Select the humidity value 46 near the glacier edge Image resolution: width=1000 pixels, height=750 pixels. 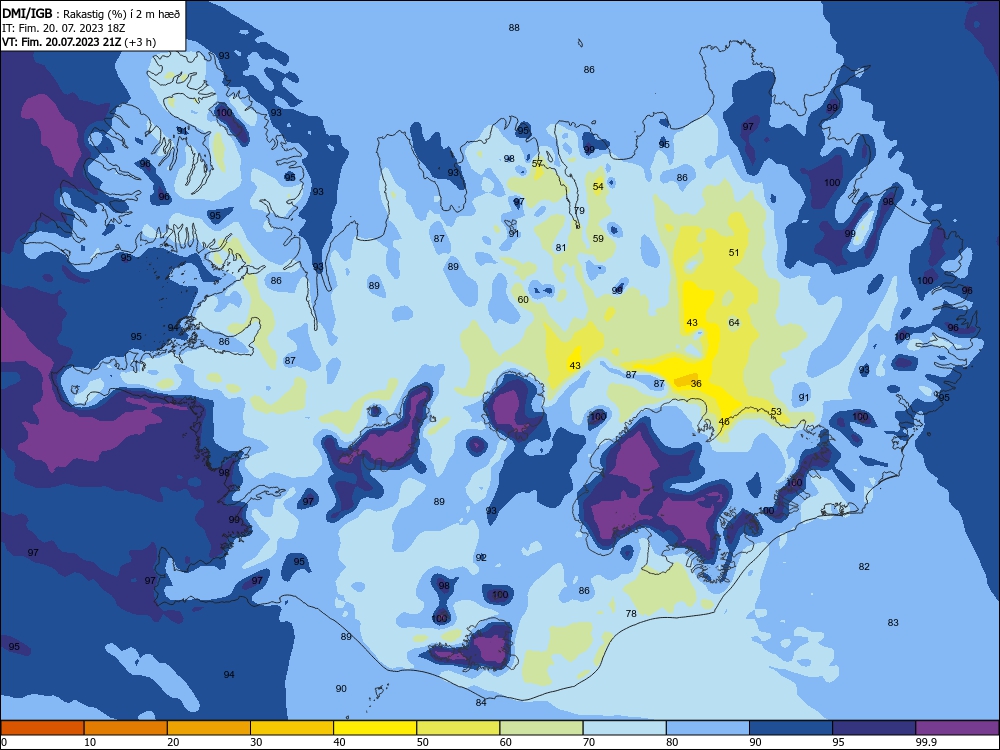coord(724,422)
